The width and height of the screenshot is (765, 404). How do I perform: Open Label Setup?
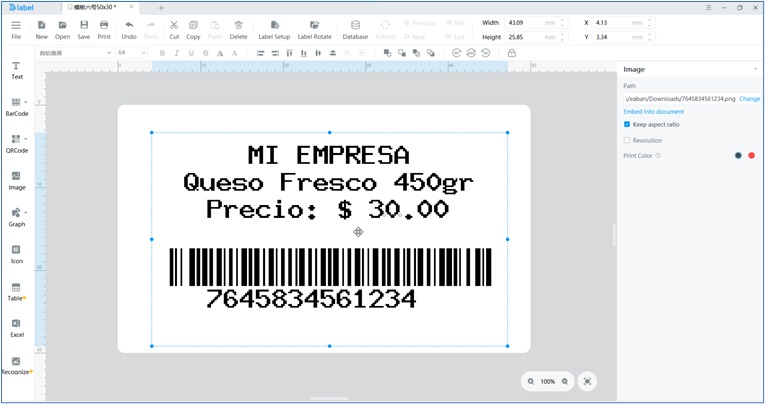pyautogui.click(x=274, y=30)
